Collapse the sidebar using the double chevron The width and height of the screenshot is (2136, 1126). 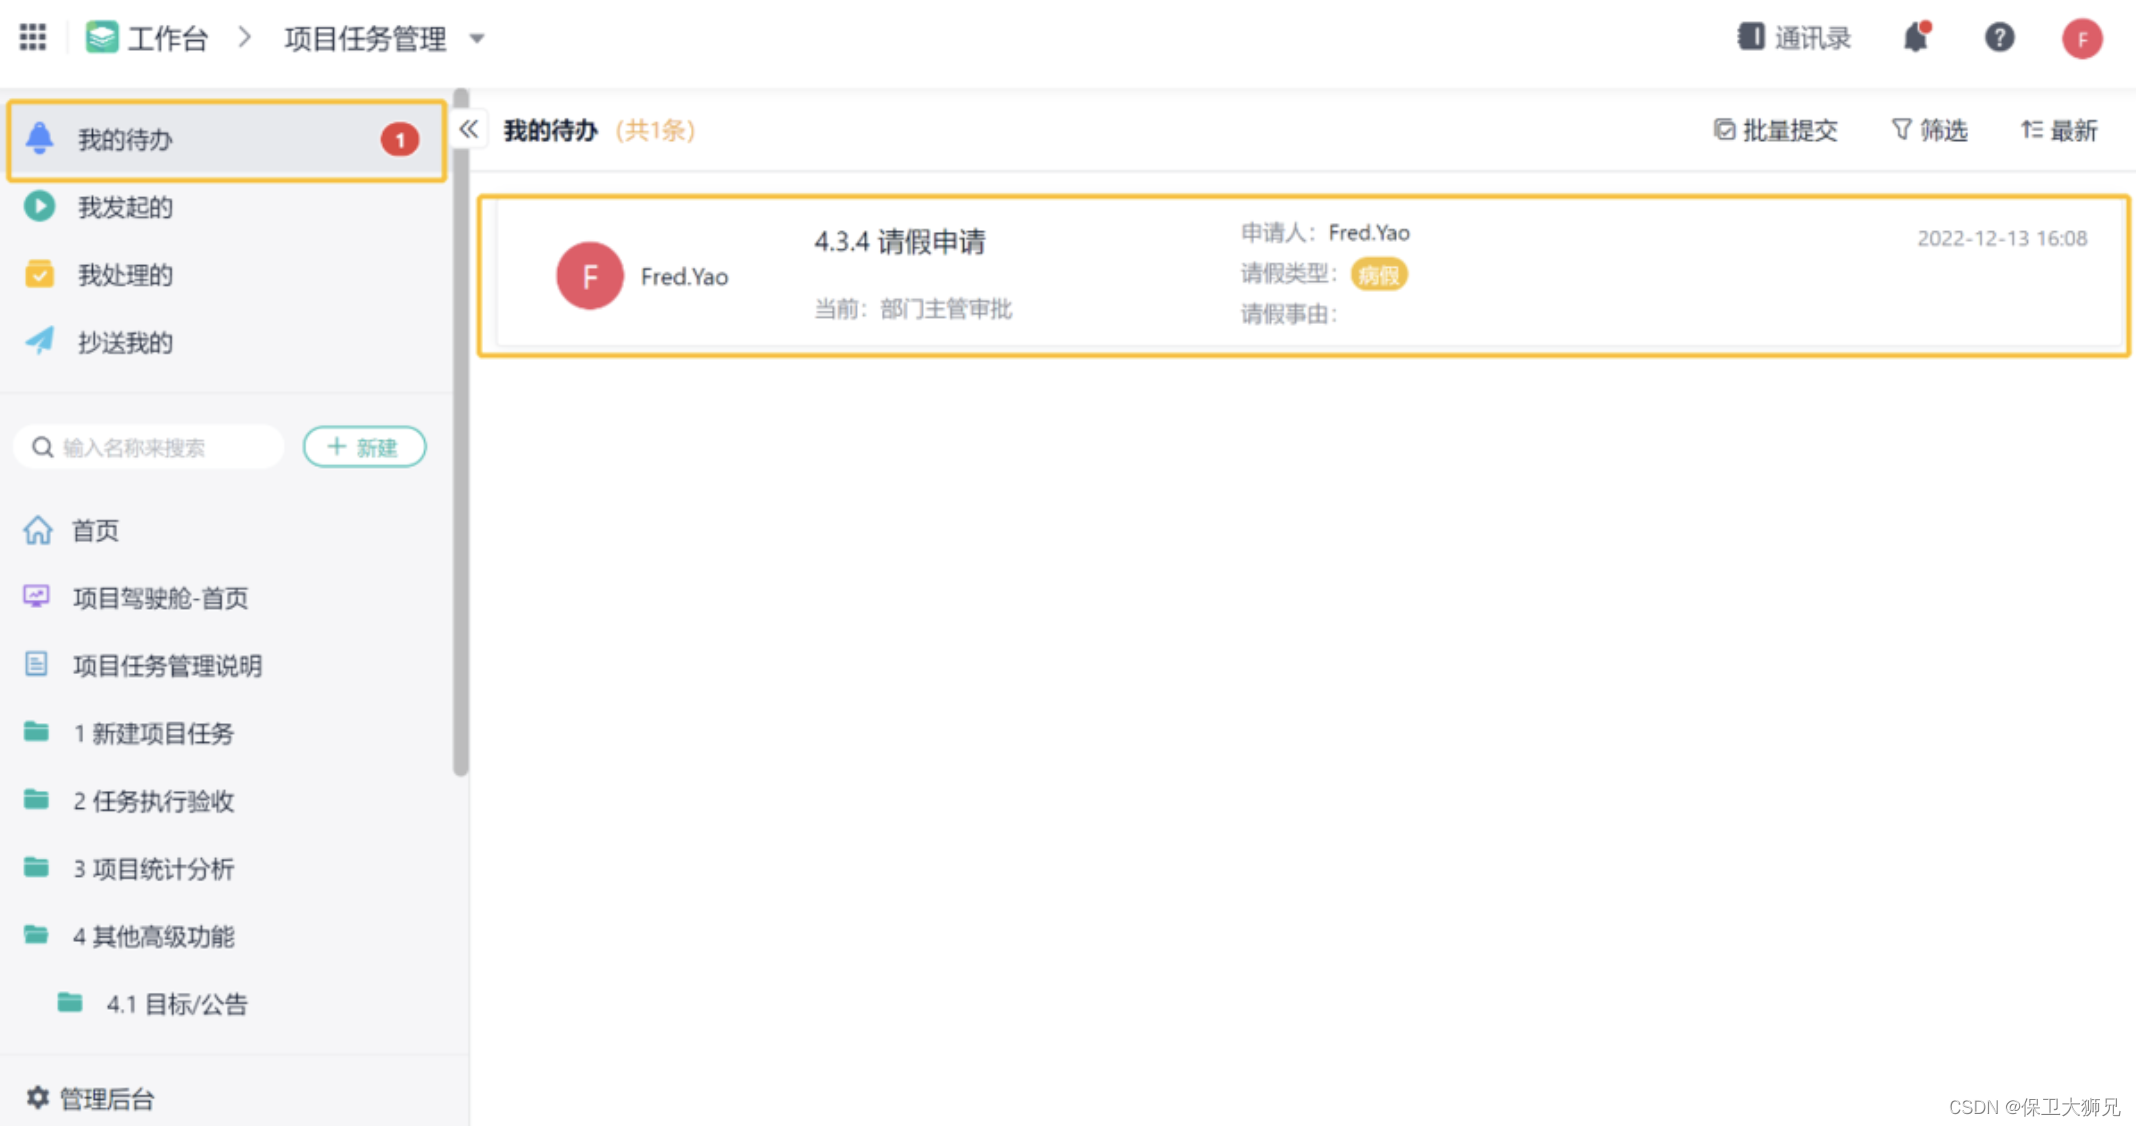(468, 128)
